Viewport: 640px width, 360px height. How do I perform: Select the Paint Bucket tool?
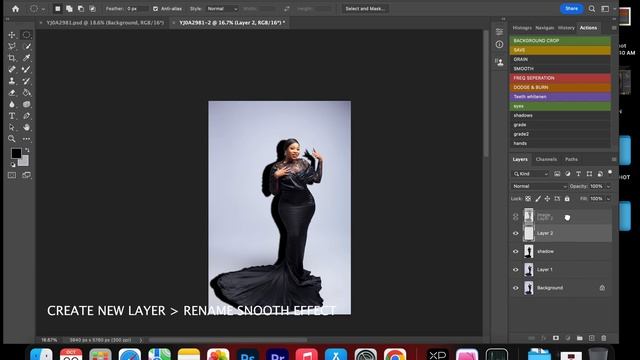click(27, 93)
